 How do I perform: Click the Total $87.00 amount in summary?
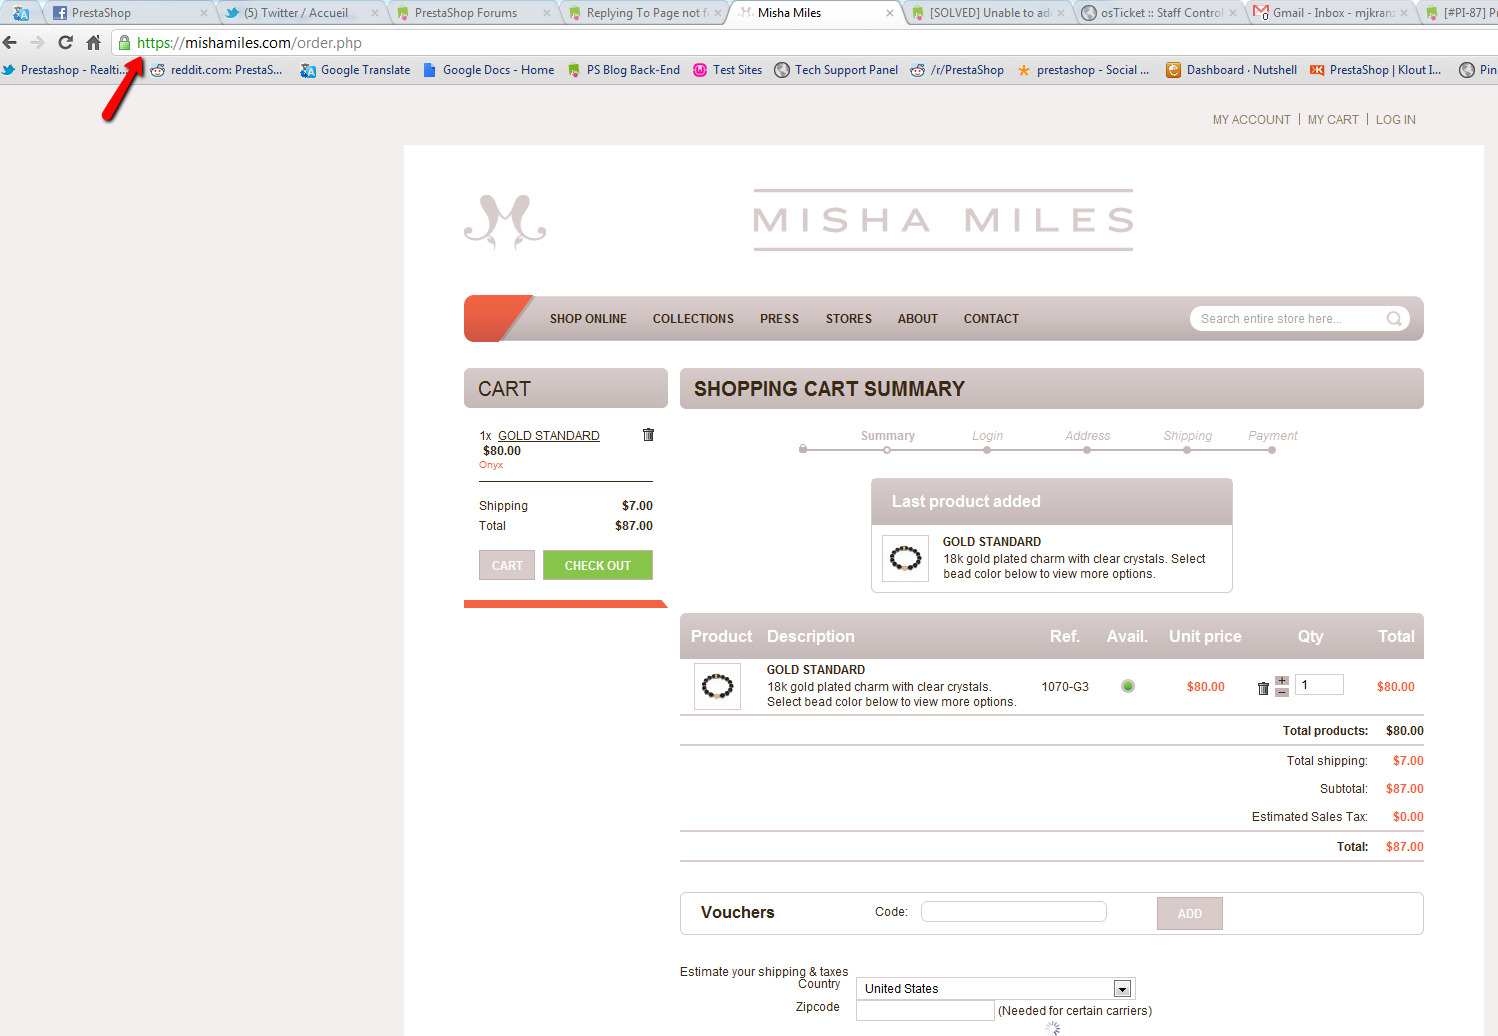(1404, 847)
